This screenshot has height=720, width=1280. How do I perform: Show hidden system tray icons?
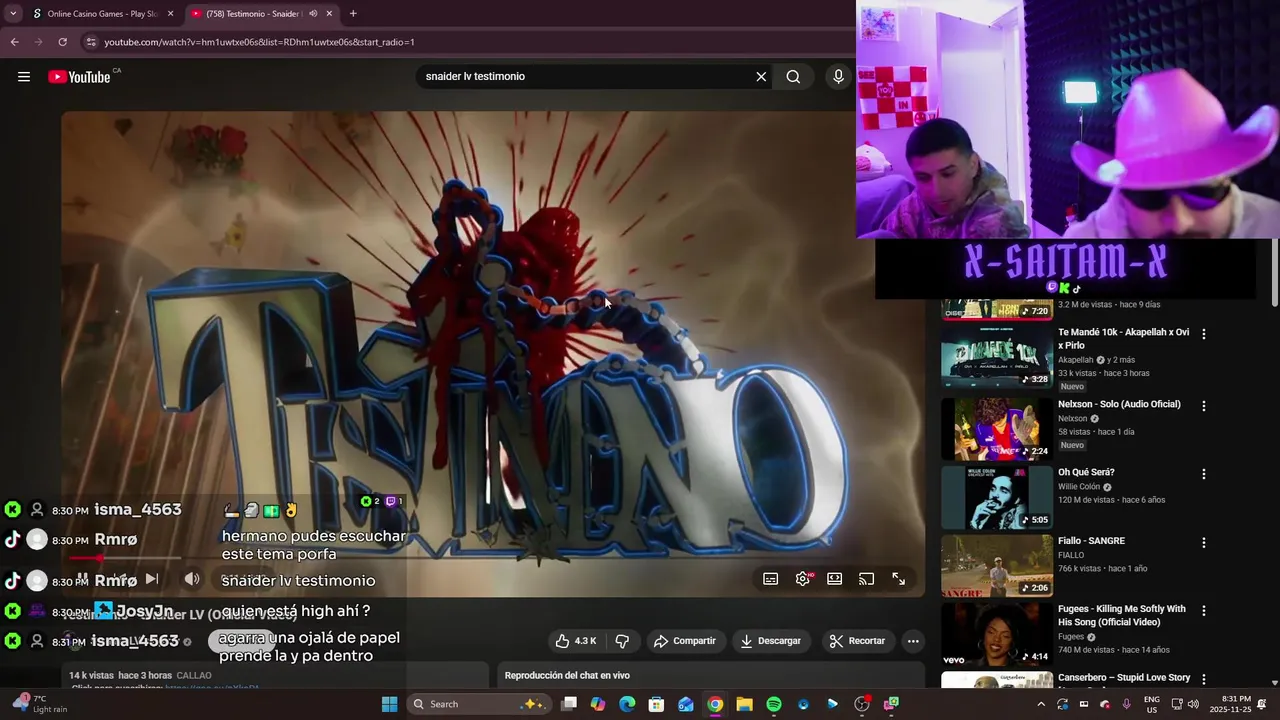tap(1041, 704)
